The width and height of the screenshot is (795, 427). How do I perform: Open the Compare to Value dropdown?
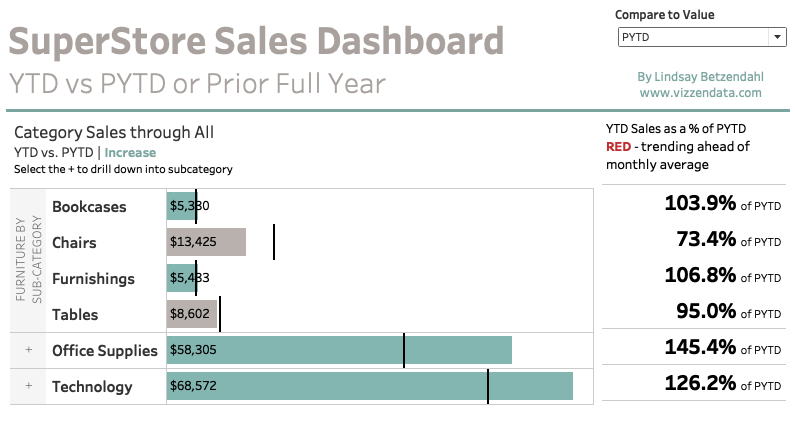coord(700,37)
